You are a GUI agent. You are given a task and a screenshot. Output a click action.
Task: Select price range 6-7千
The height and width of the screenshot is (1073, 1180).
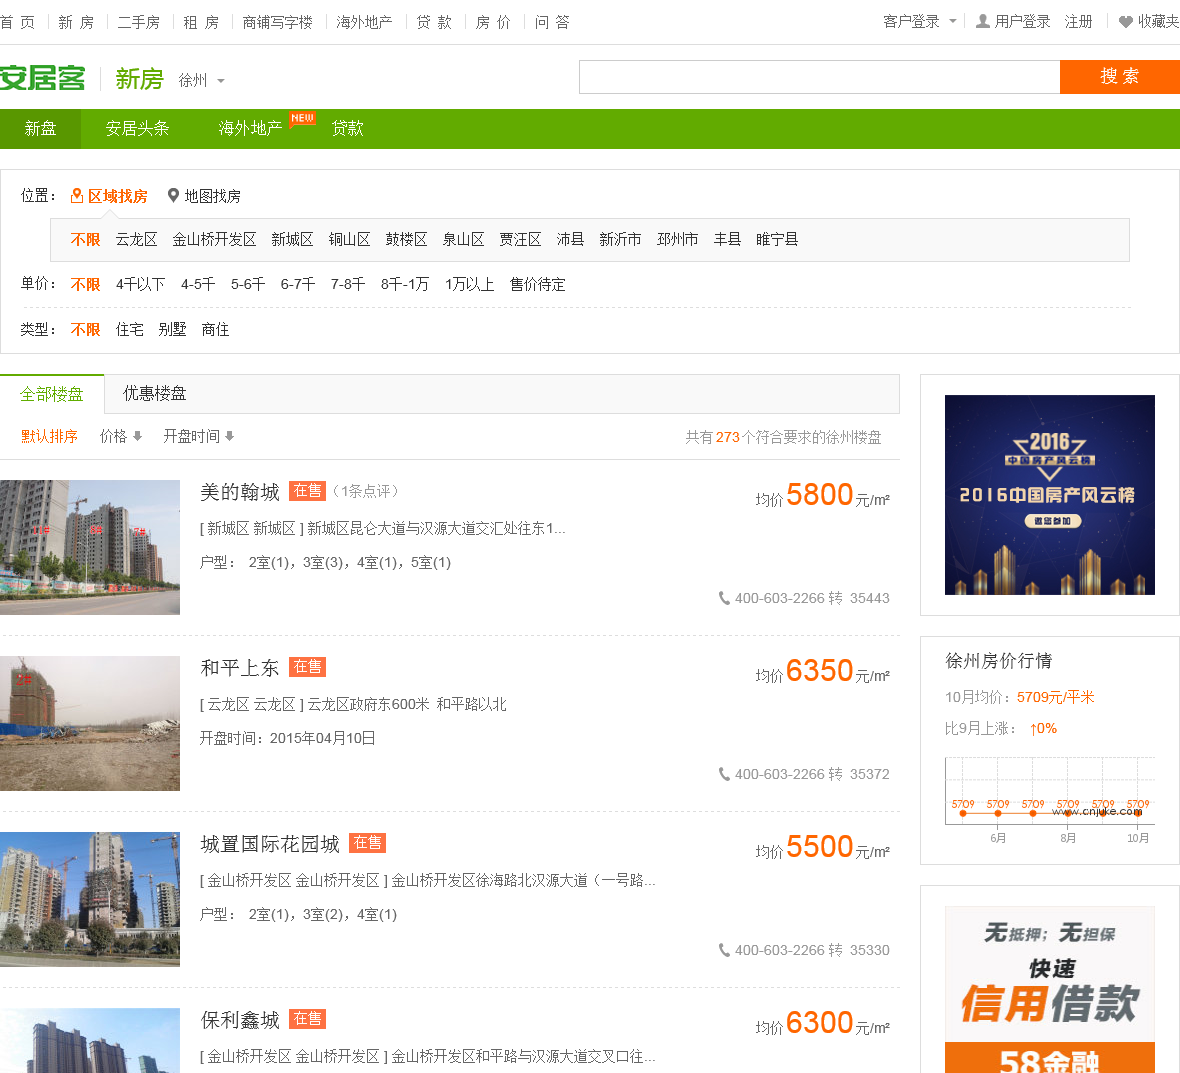298,284
